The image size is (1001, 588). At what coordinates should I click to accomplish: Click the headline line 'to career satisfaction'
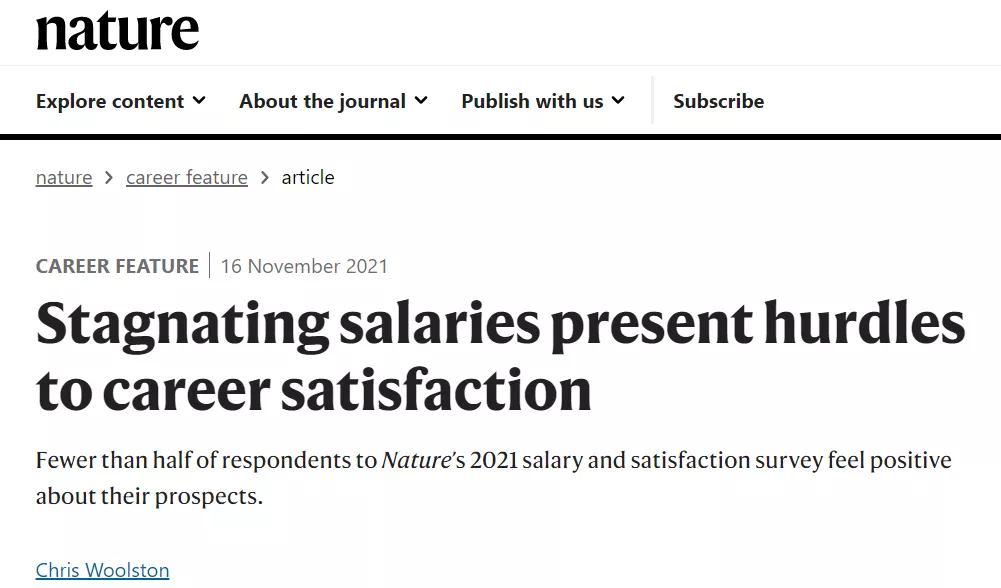click(x=313, y=389)
